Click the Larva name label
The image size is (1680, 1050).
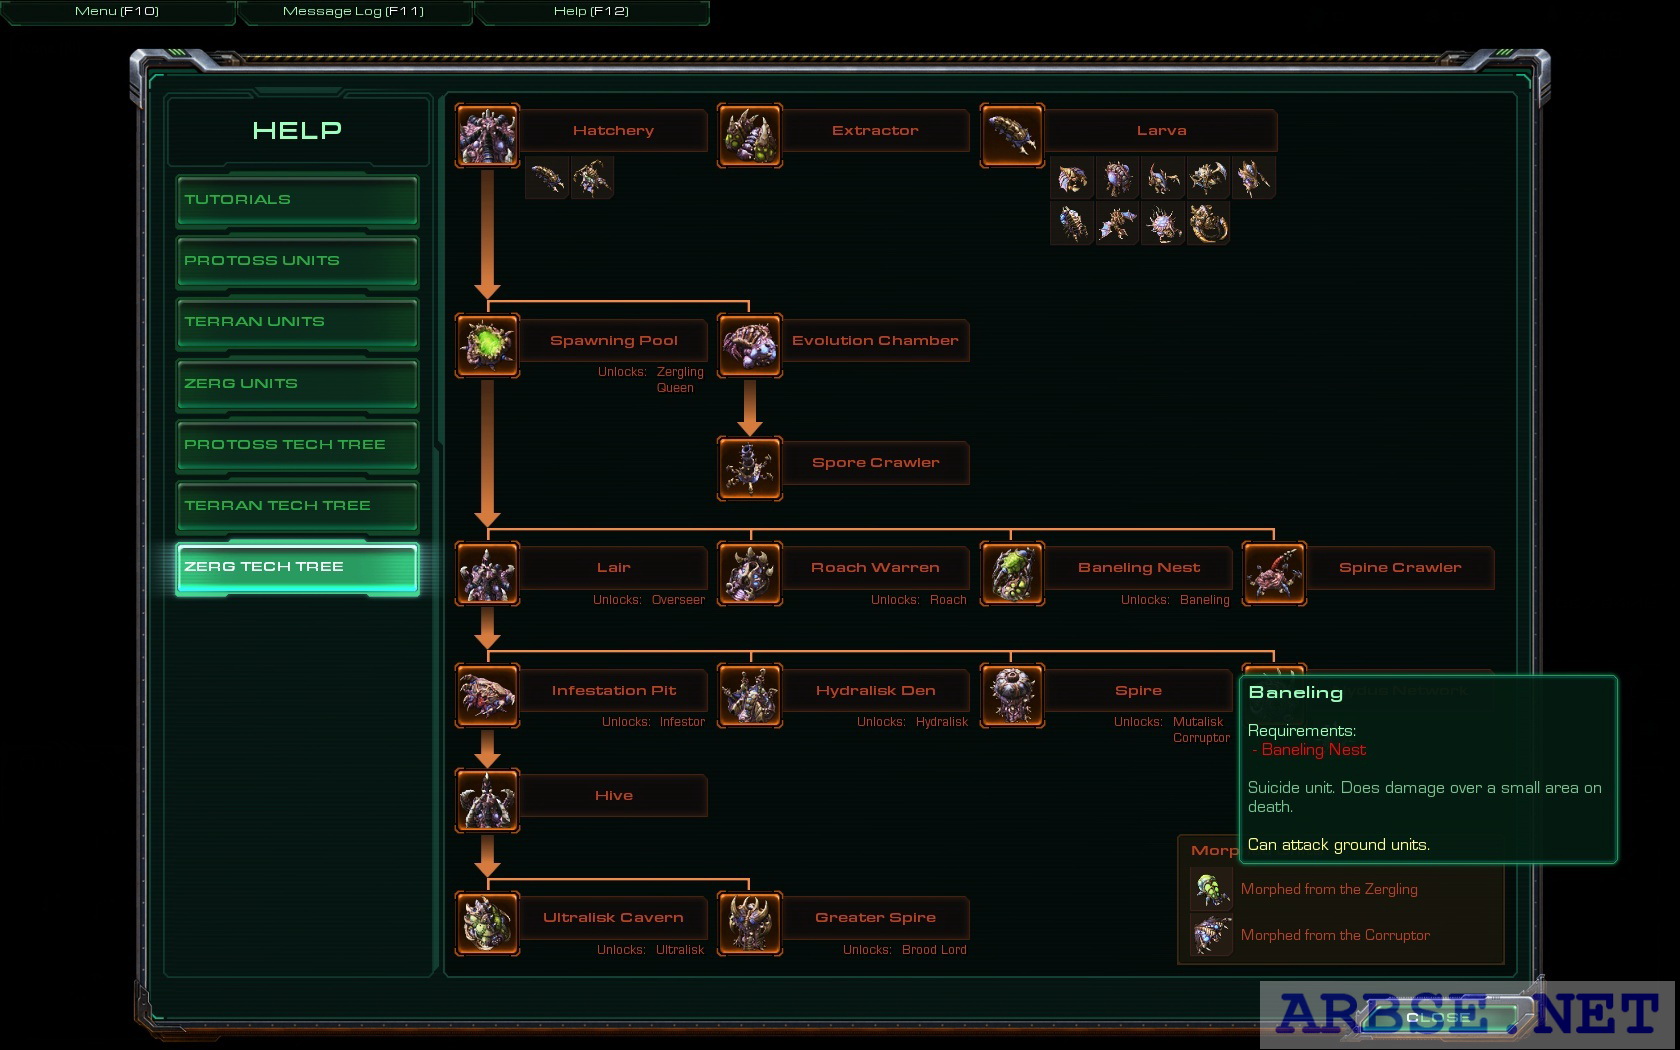tap(1161, 130)
